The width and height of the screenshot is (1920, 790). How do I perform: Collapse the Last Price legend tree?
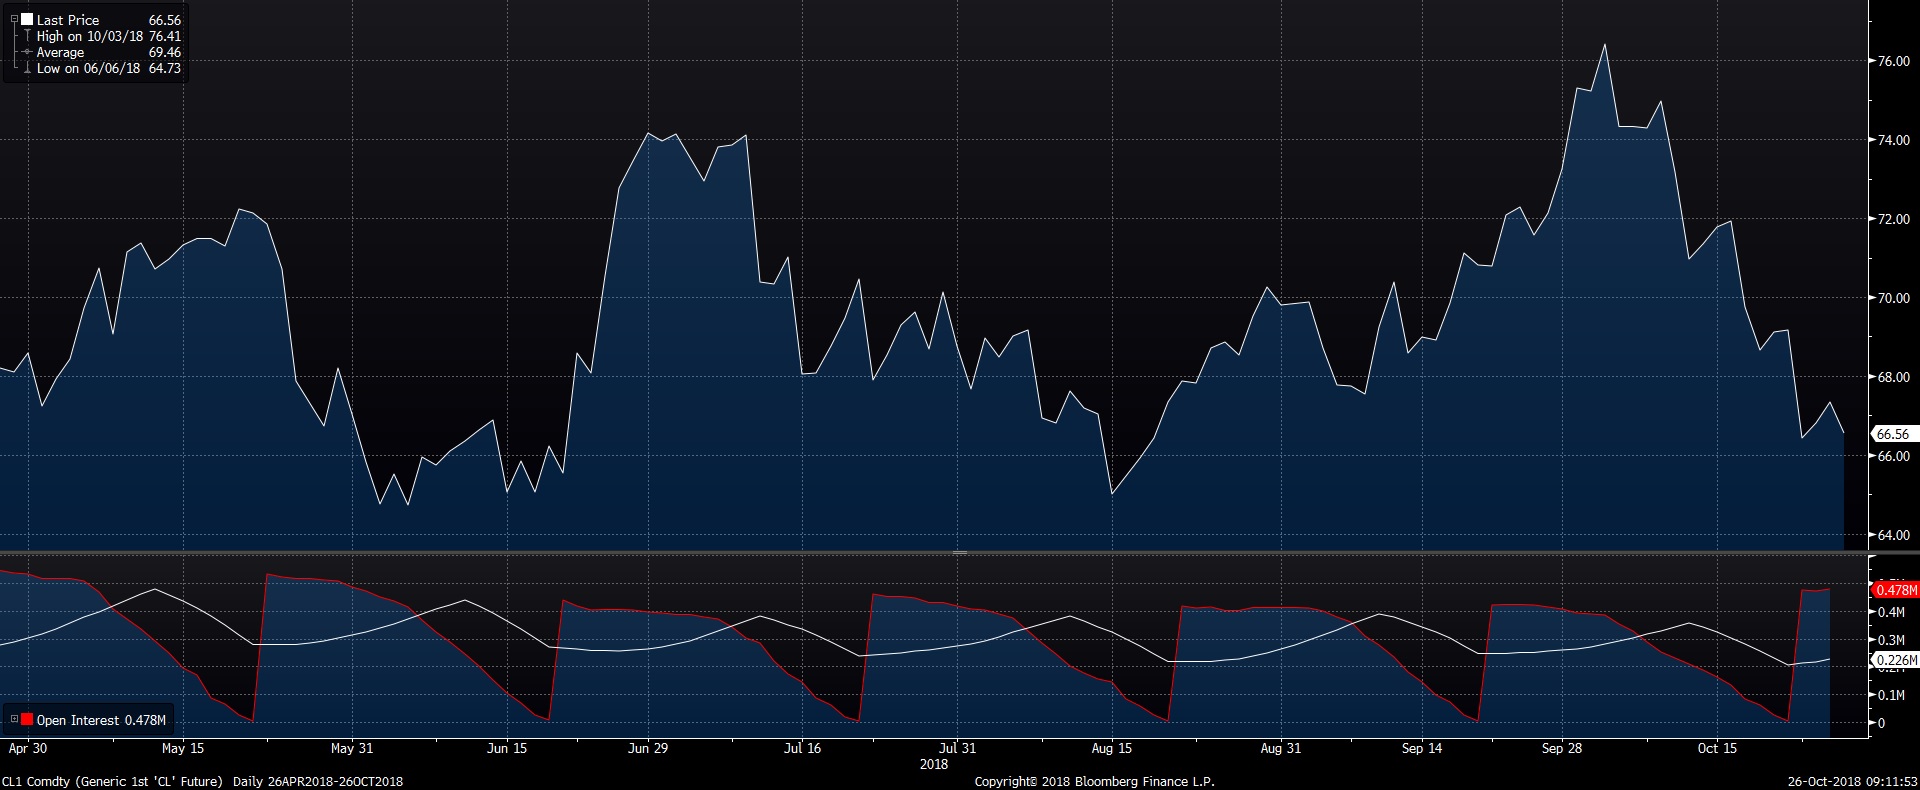point(14,20)
